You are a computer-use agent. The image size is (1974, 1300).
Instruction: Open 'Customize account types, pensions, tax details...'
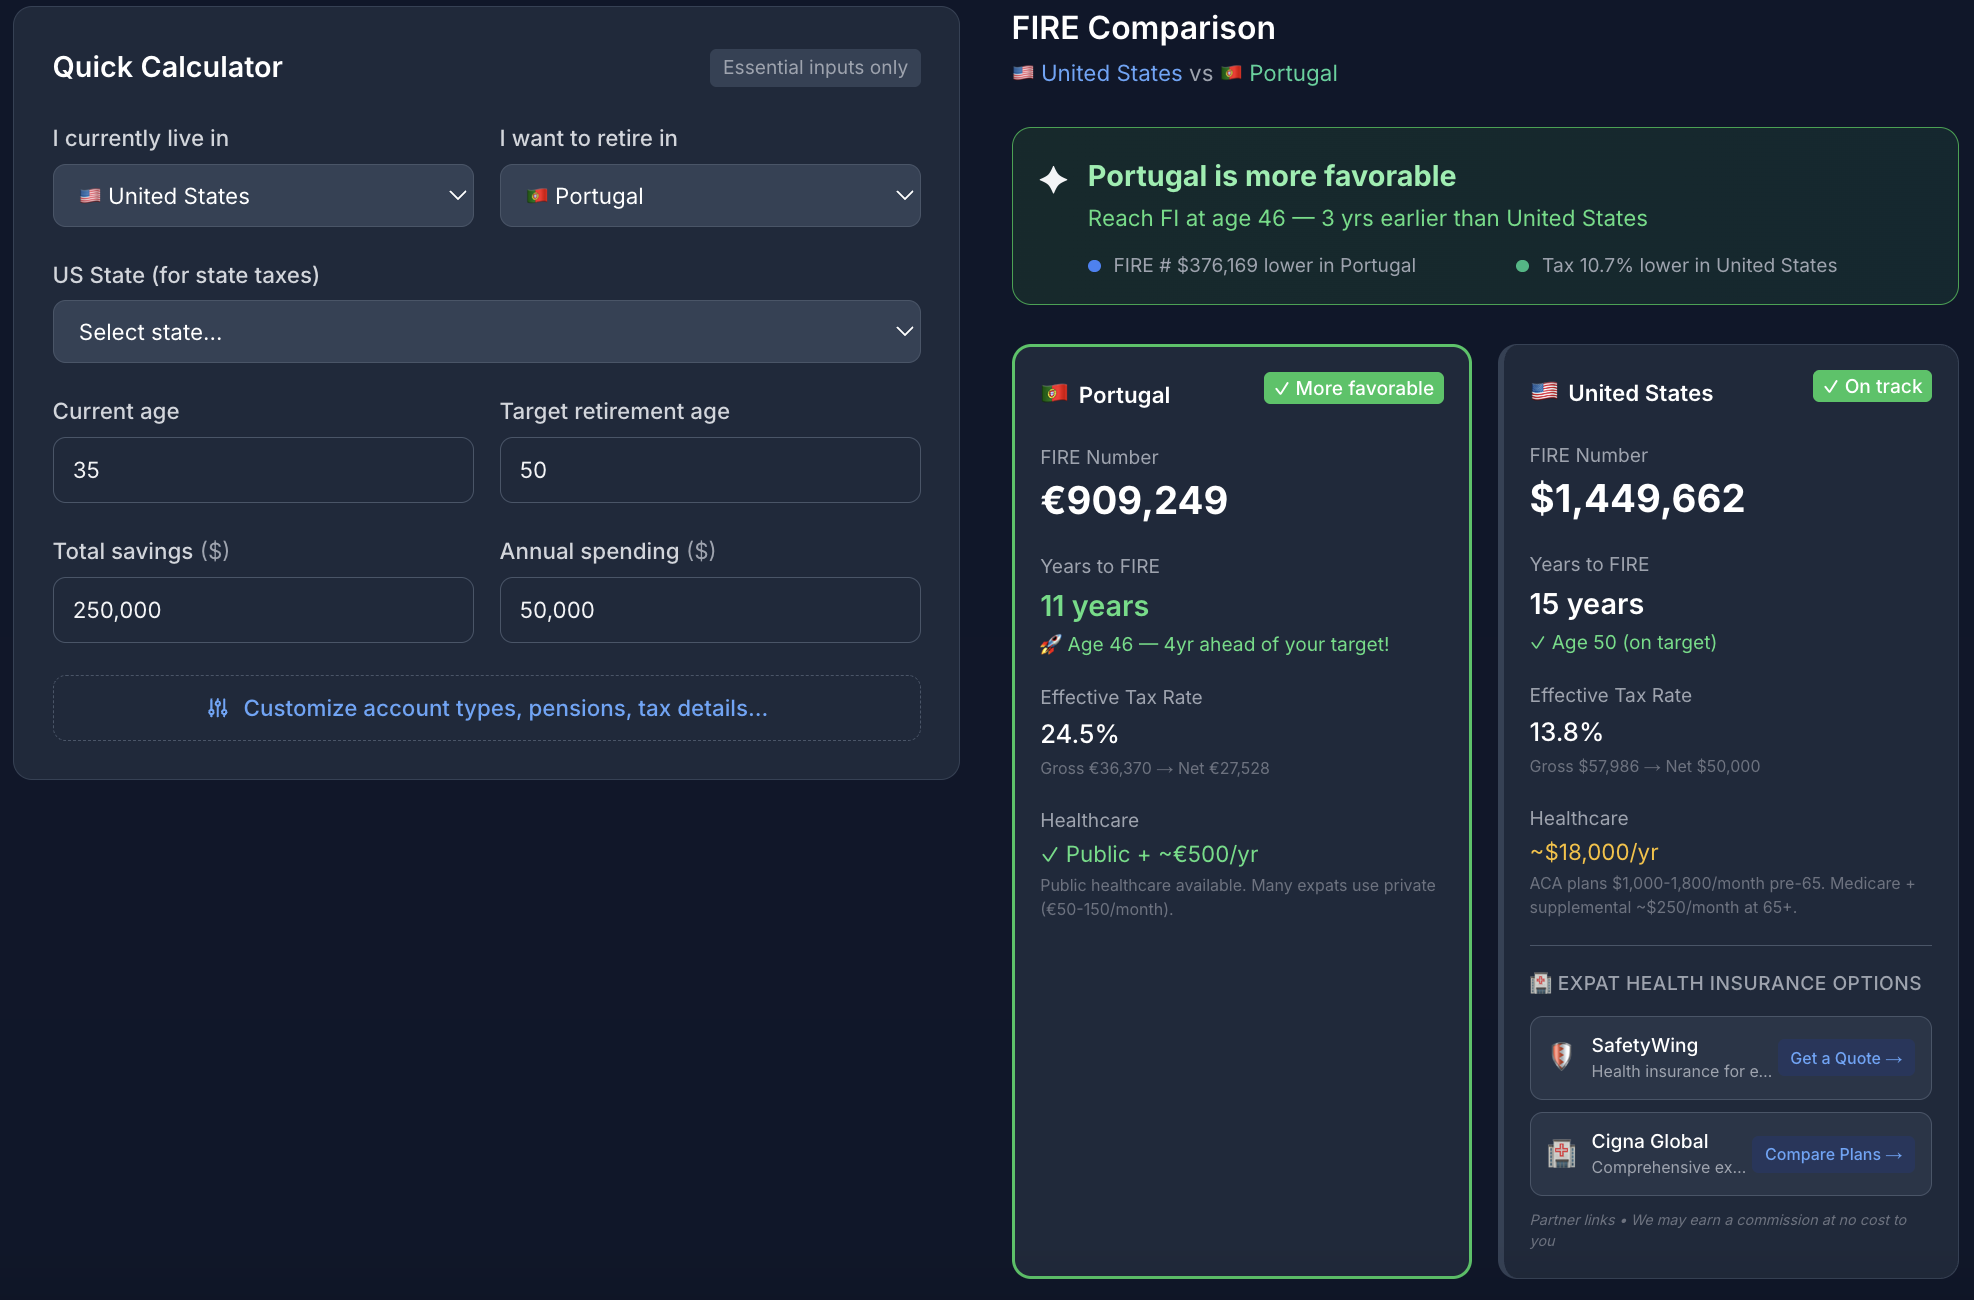(x=486, y=708)
